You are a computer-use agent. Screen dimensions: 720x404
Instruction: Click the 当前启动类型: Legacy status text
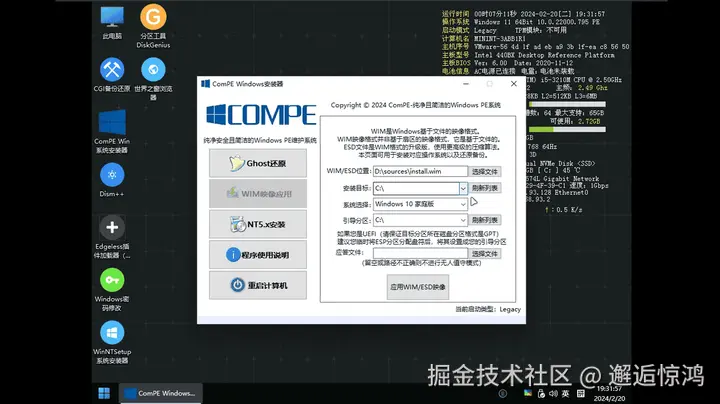point(488,309)
